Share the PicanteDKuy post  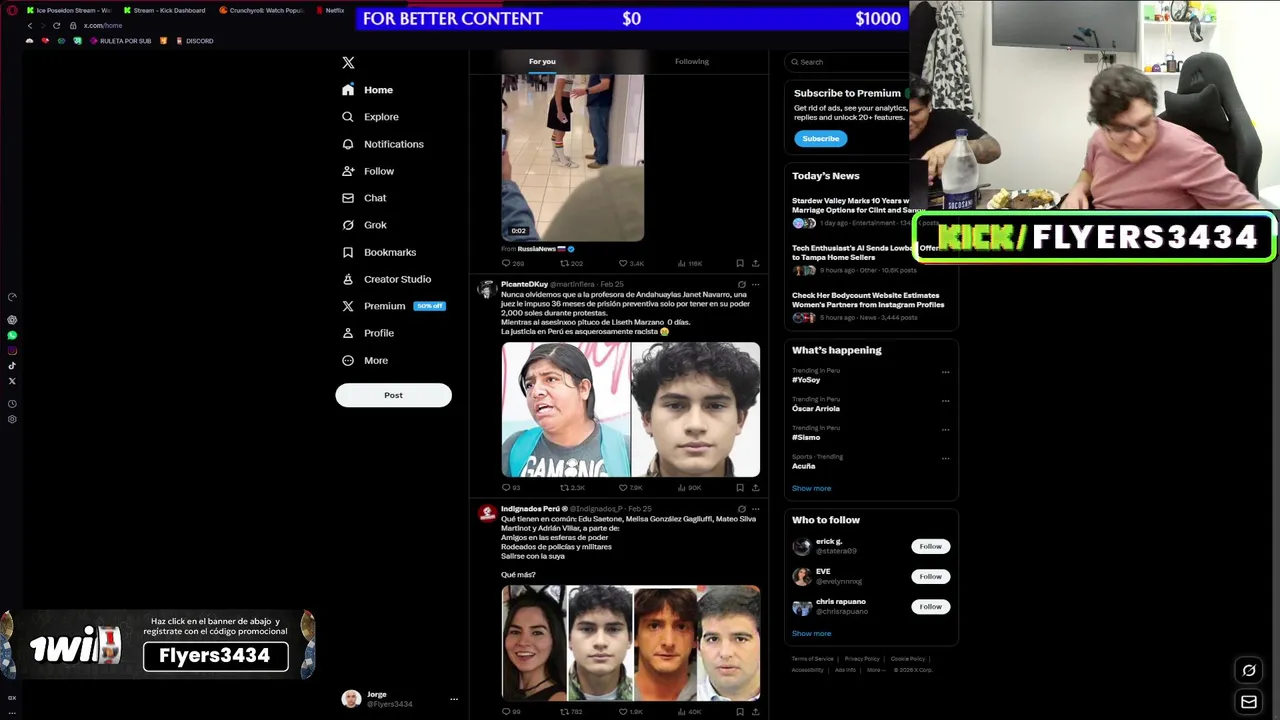pyautogui.click(x=755, y=488)
